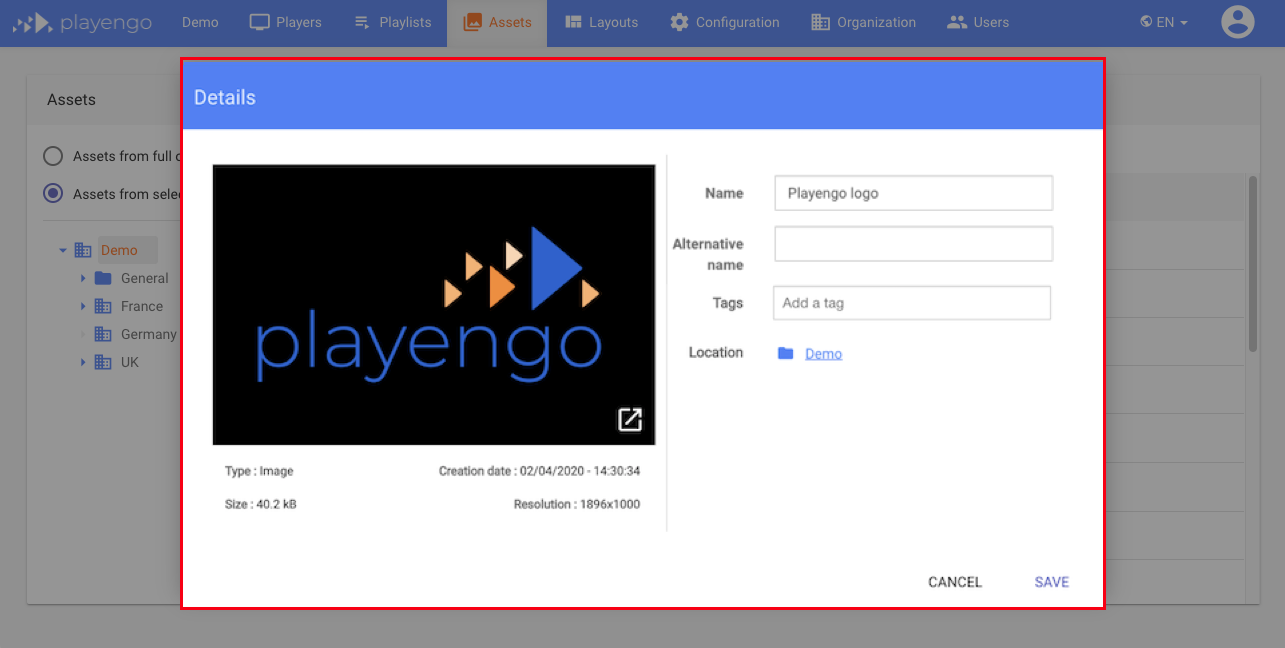Viewport: 1285px width, 648px height.
Task: Click the Configuration gear icon
Action: pyautogui.click(x=679, y=22)
